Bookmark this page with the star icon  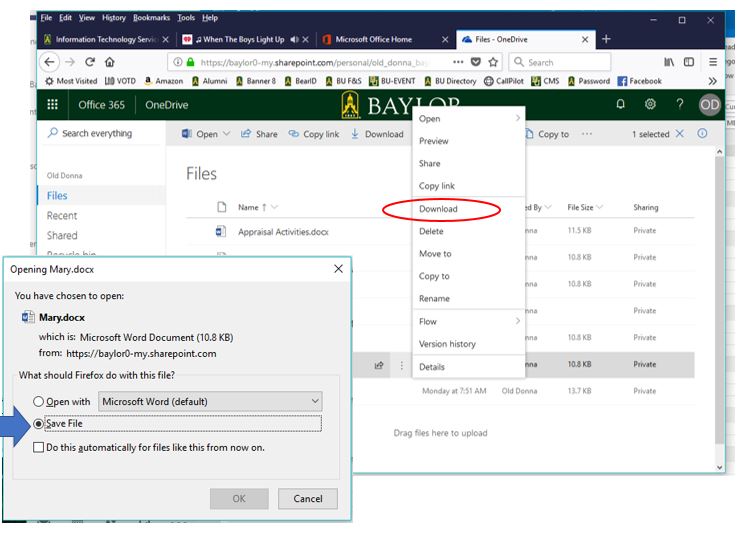click(x=493, y=62)
